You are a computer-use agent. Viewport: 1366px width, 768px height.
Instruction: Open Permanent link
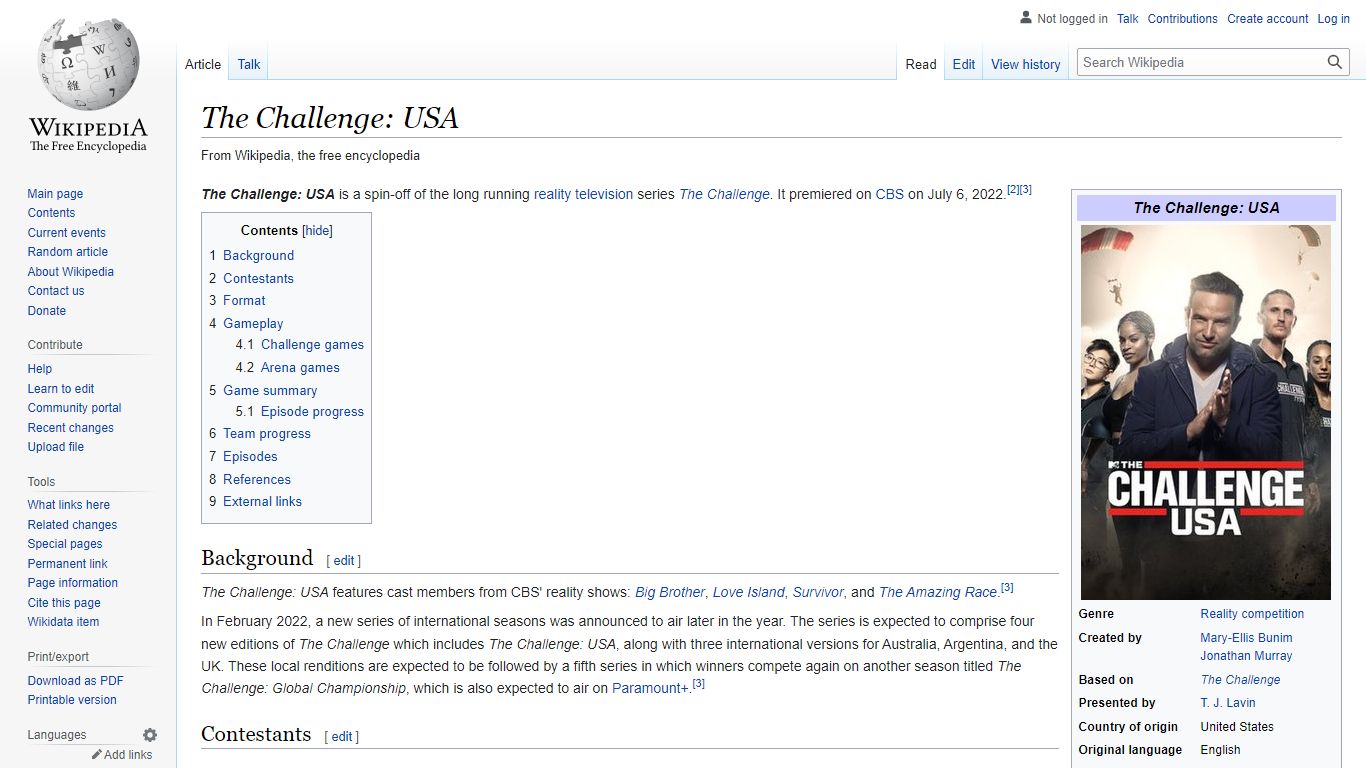click(68, 564)
